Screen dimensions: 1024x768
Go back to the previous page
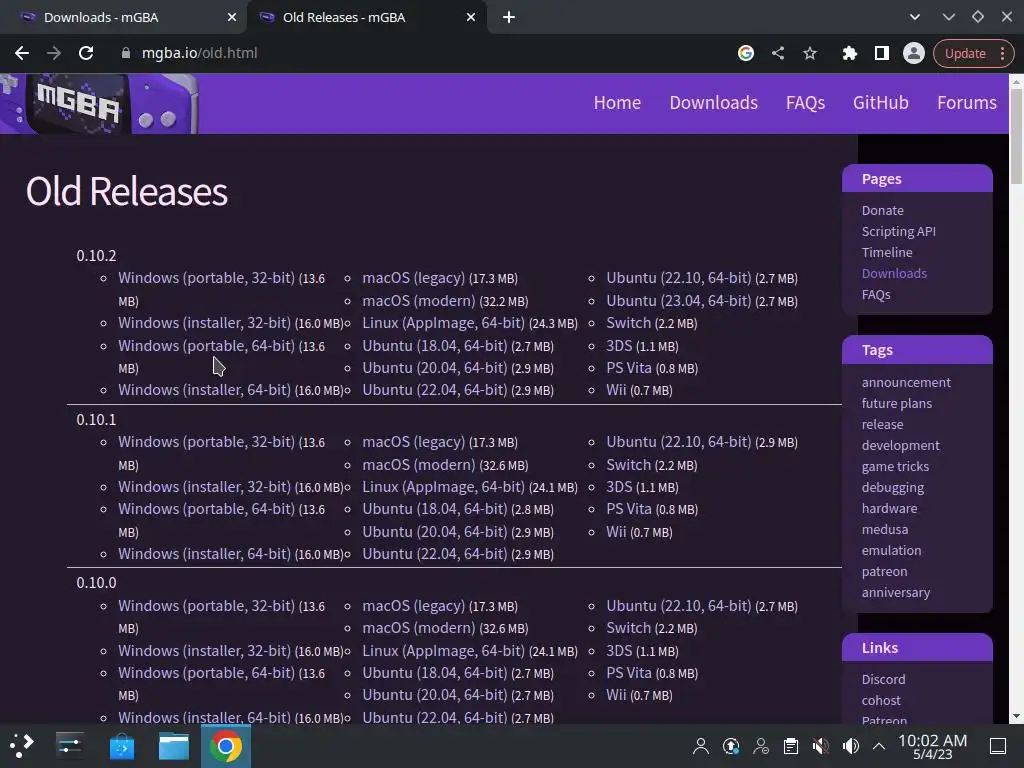pos(22,53)
